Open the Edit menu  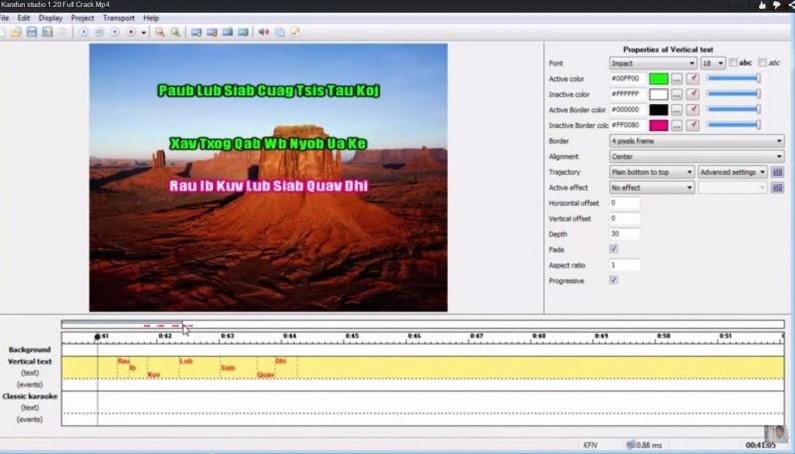click(x=24, y=18)
